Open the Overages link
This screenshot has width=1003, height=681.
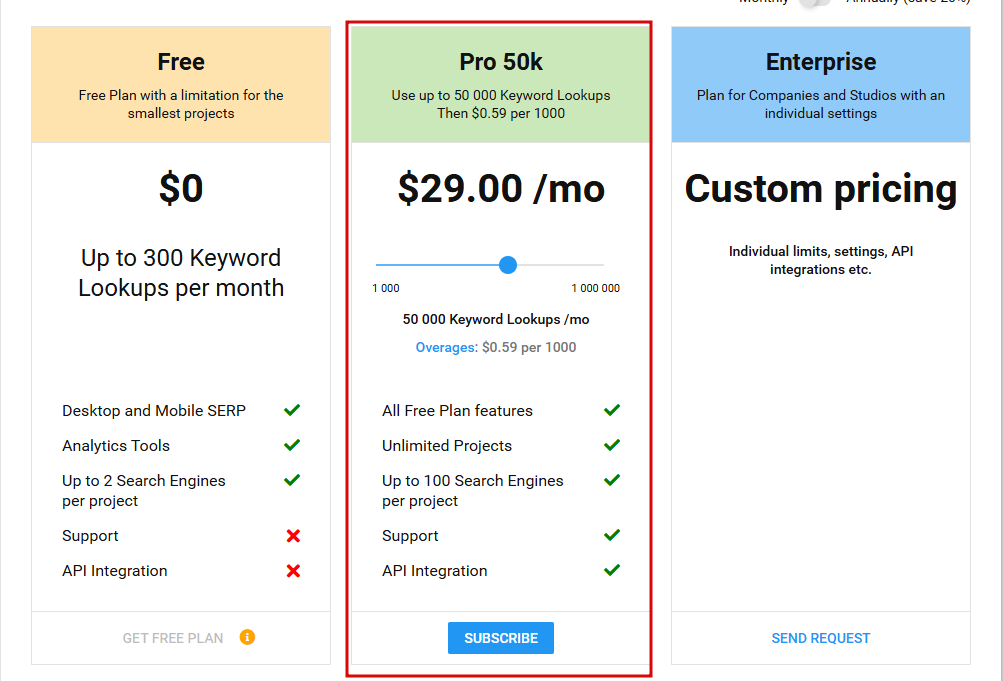446,347
